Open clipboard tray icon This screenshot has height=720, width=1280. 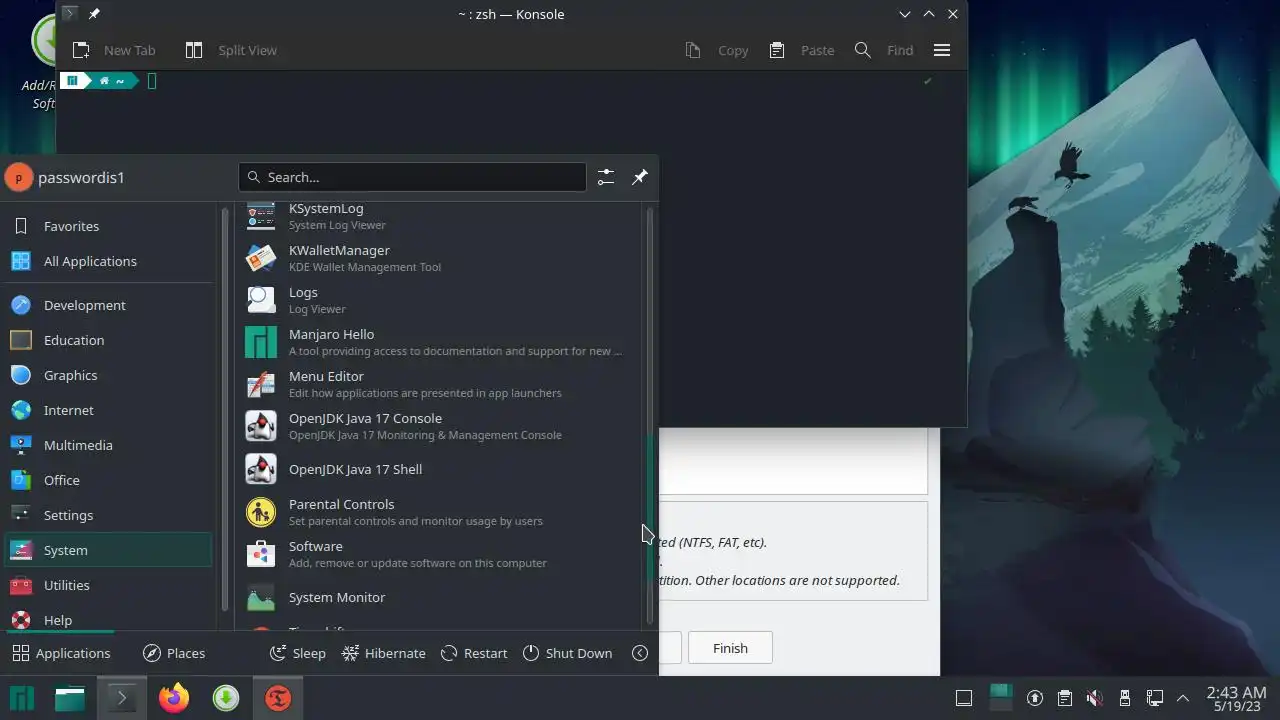1065,698
